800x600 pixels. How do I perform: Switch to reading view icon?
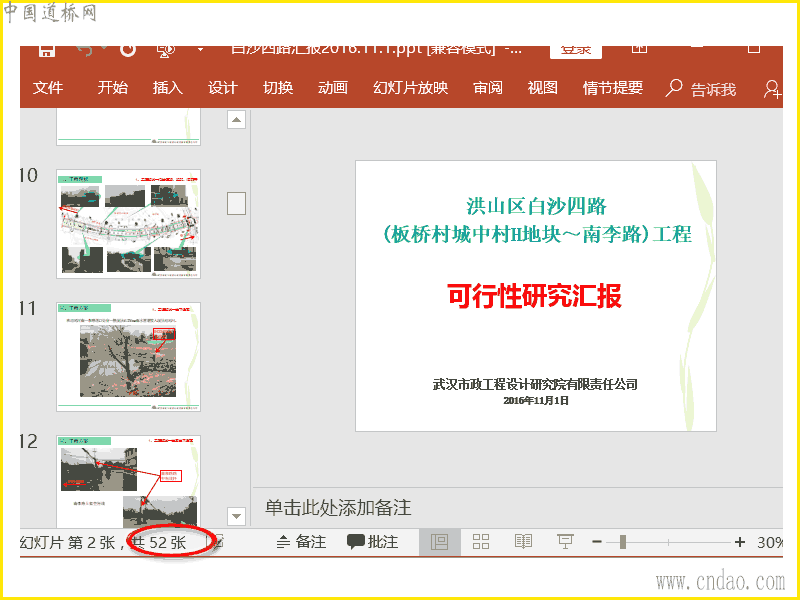click(523, 542)
